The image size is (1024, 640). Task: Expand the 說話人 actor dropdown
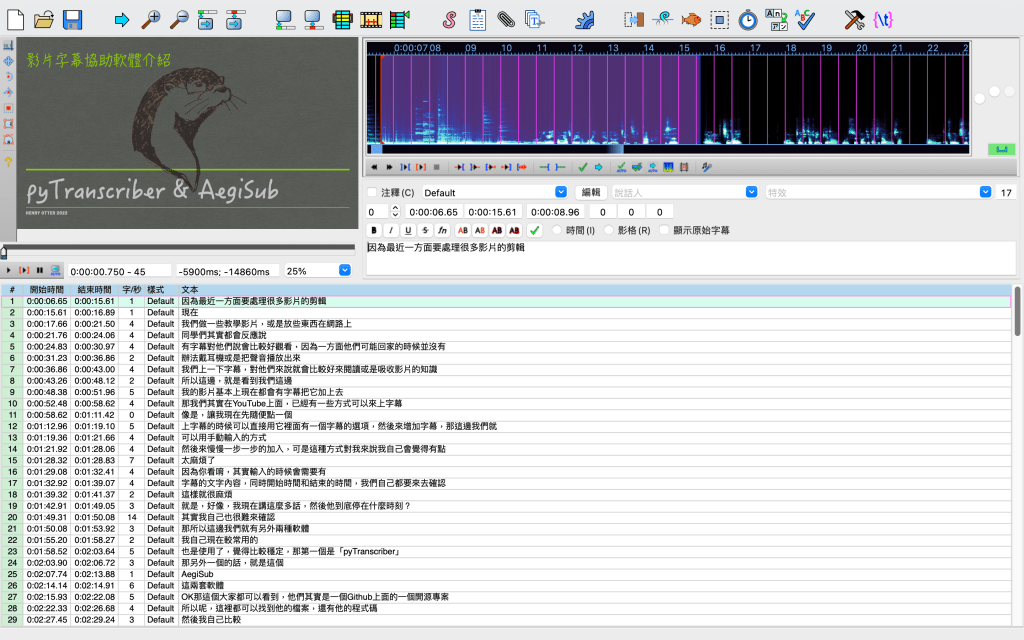coord(752,192)
